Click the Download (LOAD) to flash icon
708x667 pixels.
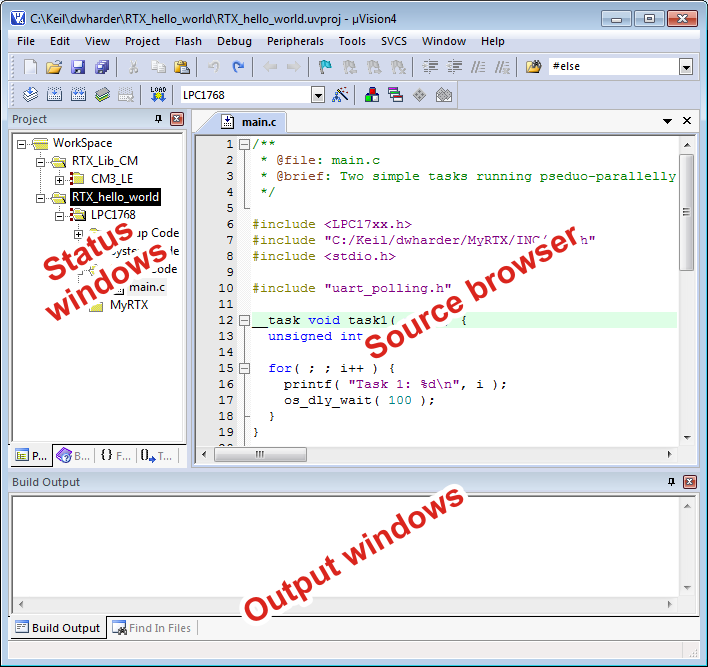[158, 95]
